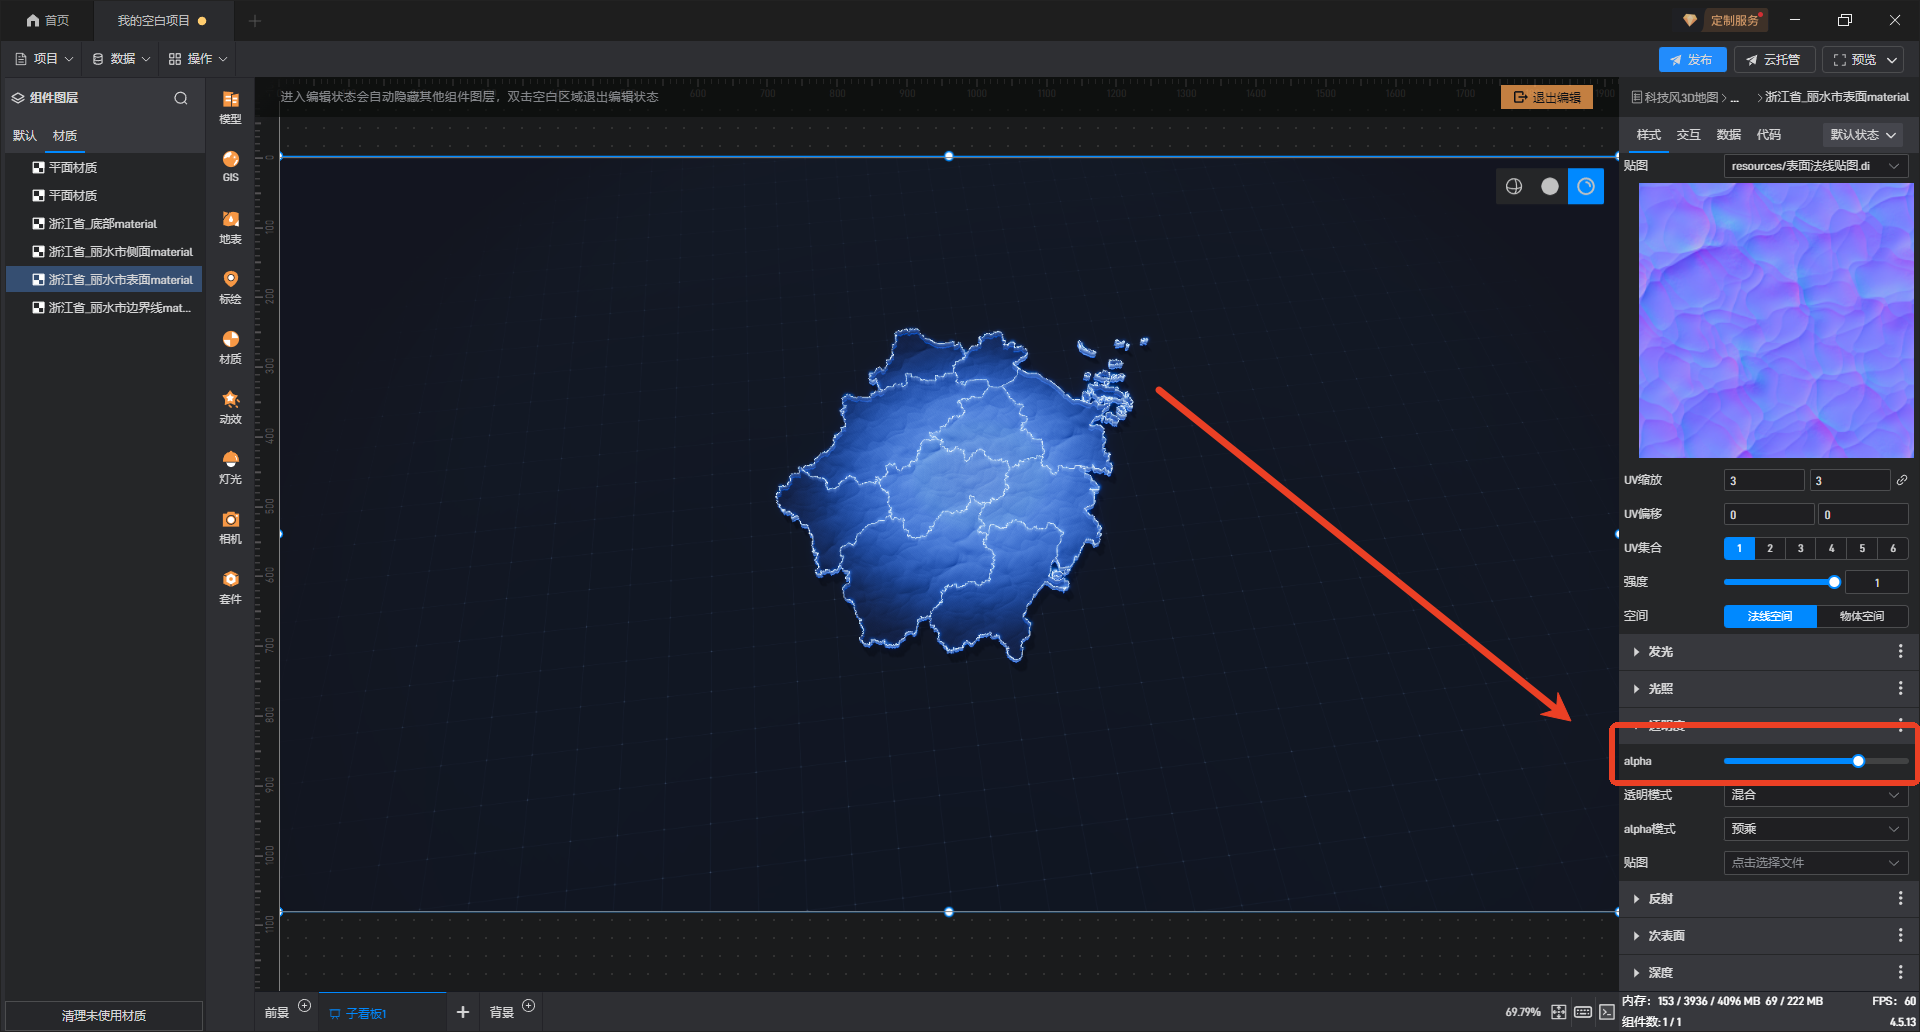
Task: Click the 发布 publish button
Action: click(x=1692, y=60)
